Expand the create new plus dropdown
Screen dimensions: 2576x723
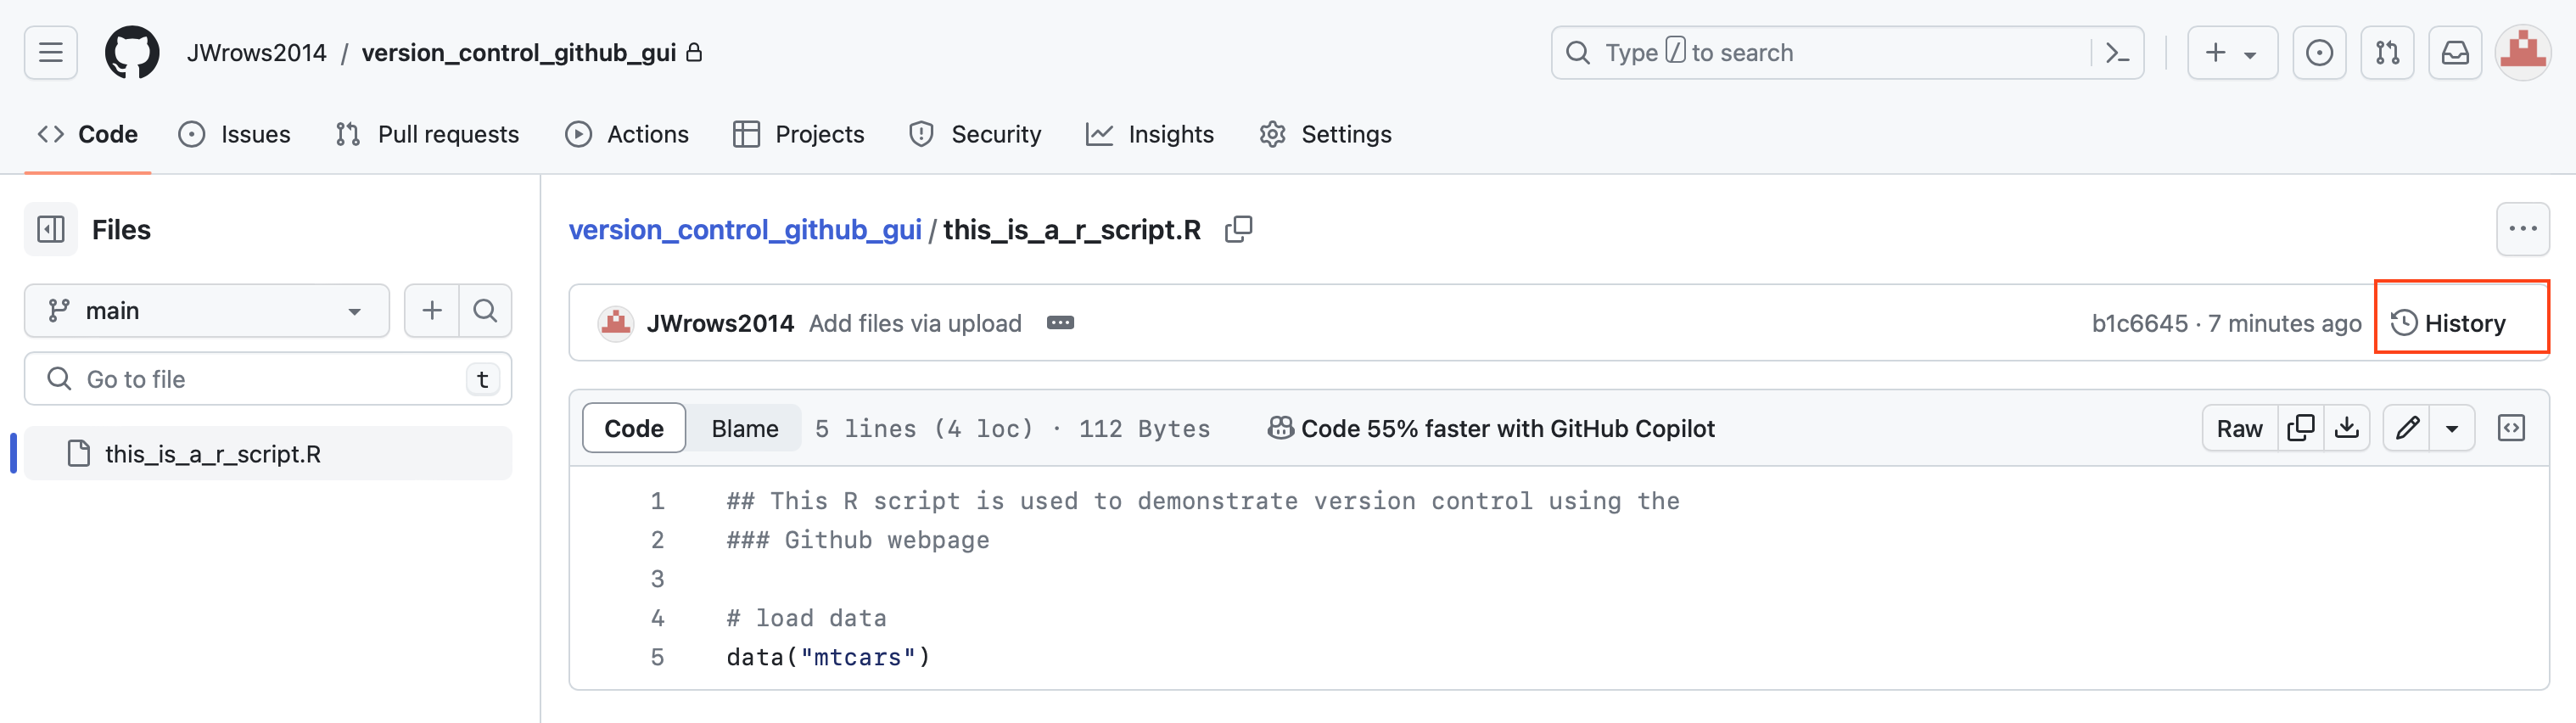coord(2231,53)
